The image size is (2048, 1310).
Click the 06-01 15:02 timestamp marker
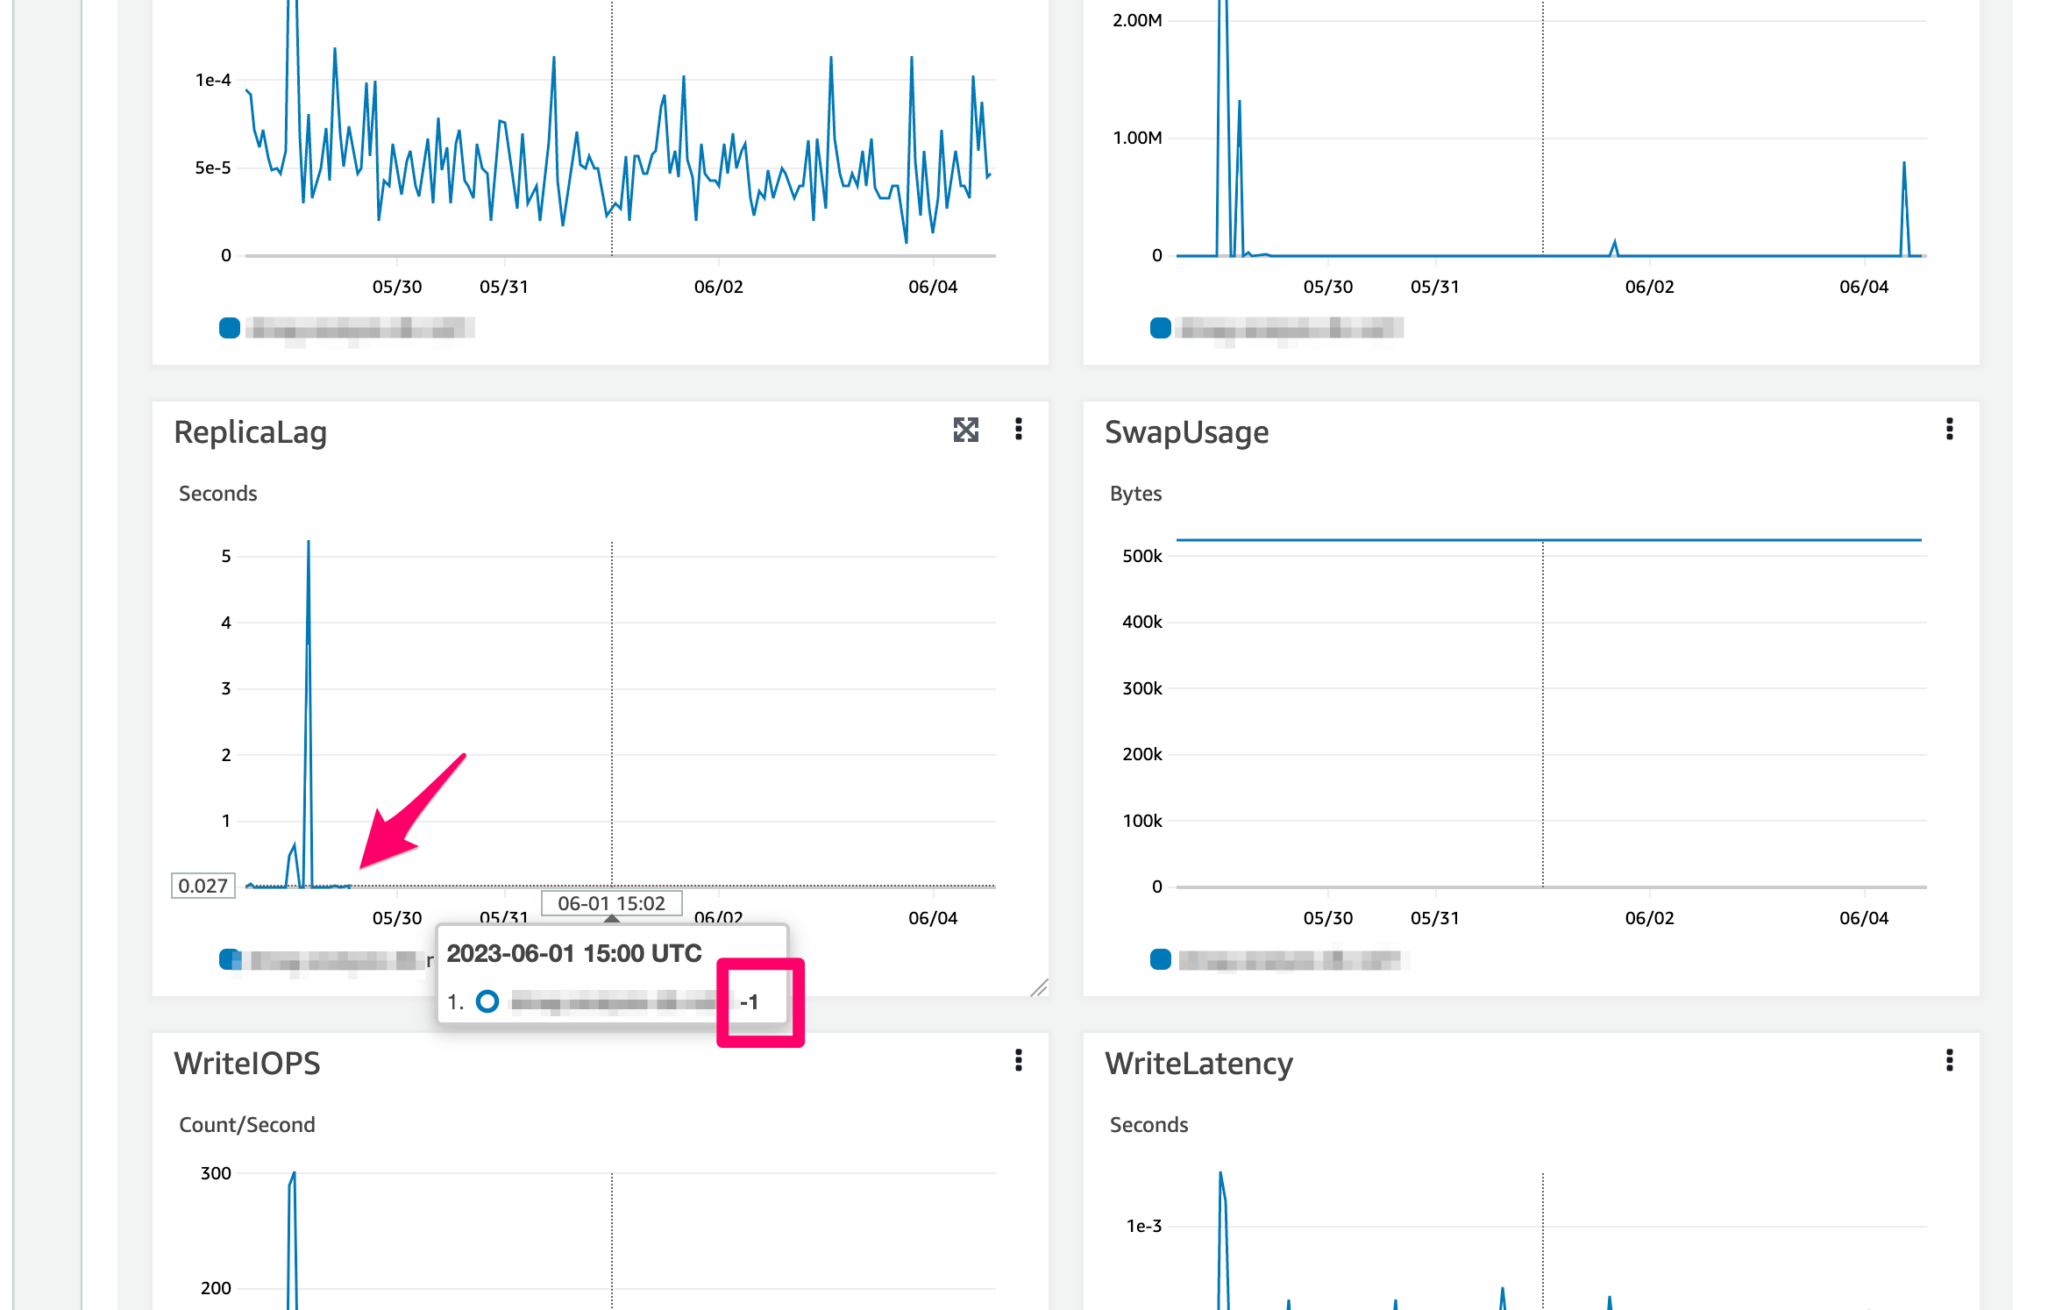[610, 903]
